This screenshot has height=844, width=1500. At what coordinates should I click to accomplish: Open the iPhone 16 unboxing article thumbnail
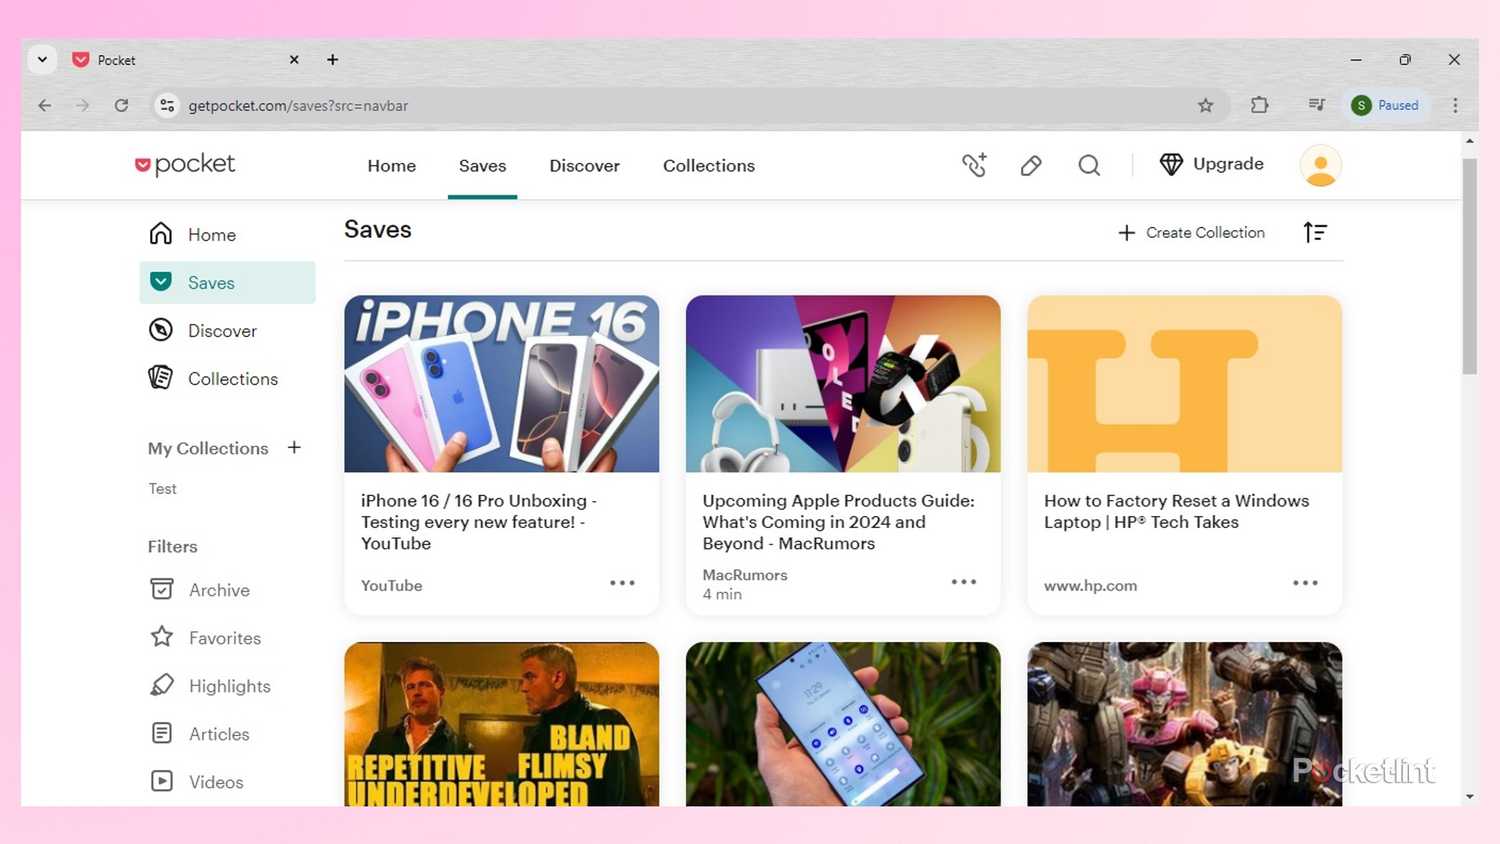click(x=501, y=384)
